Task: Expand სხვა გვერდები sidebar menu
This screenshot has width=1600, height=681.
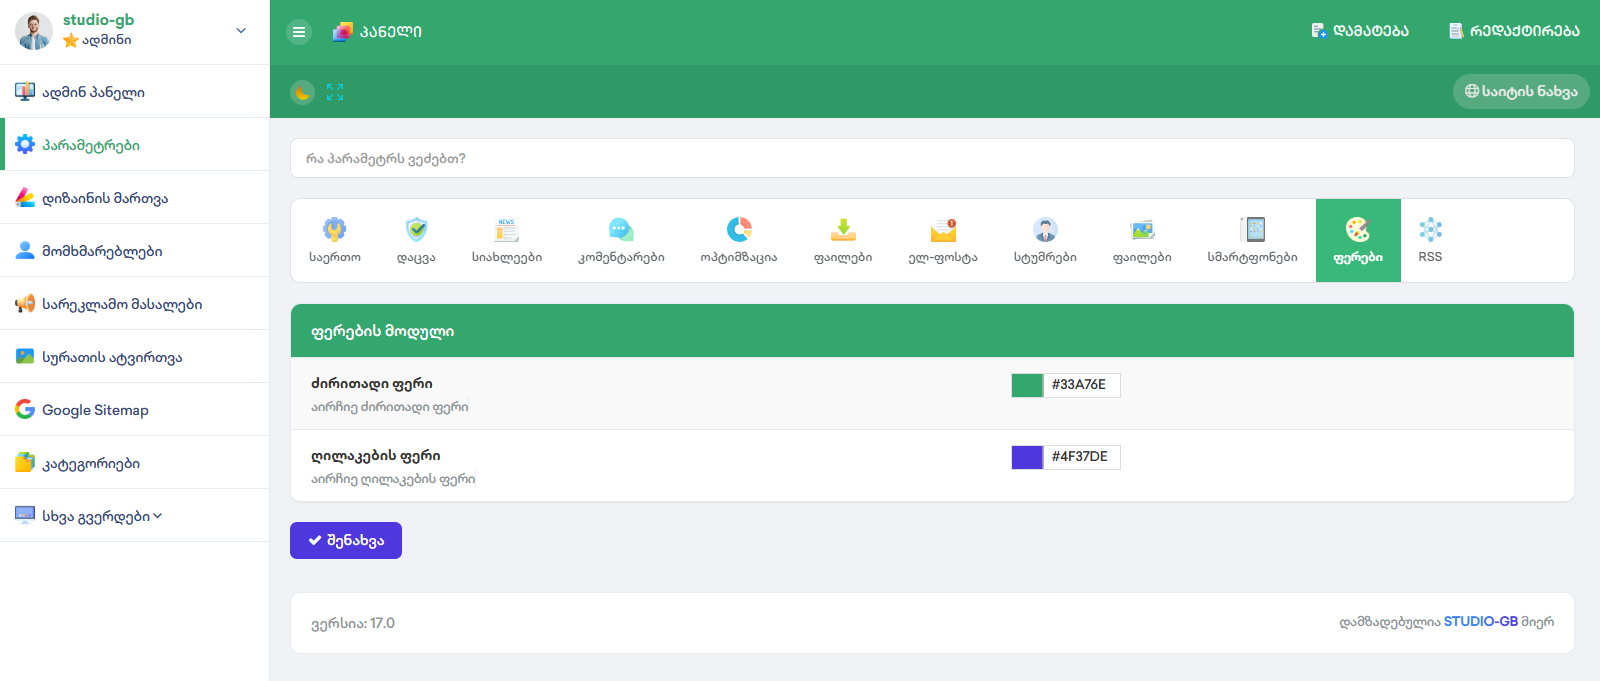Action: 100,516
